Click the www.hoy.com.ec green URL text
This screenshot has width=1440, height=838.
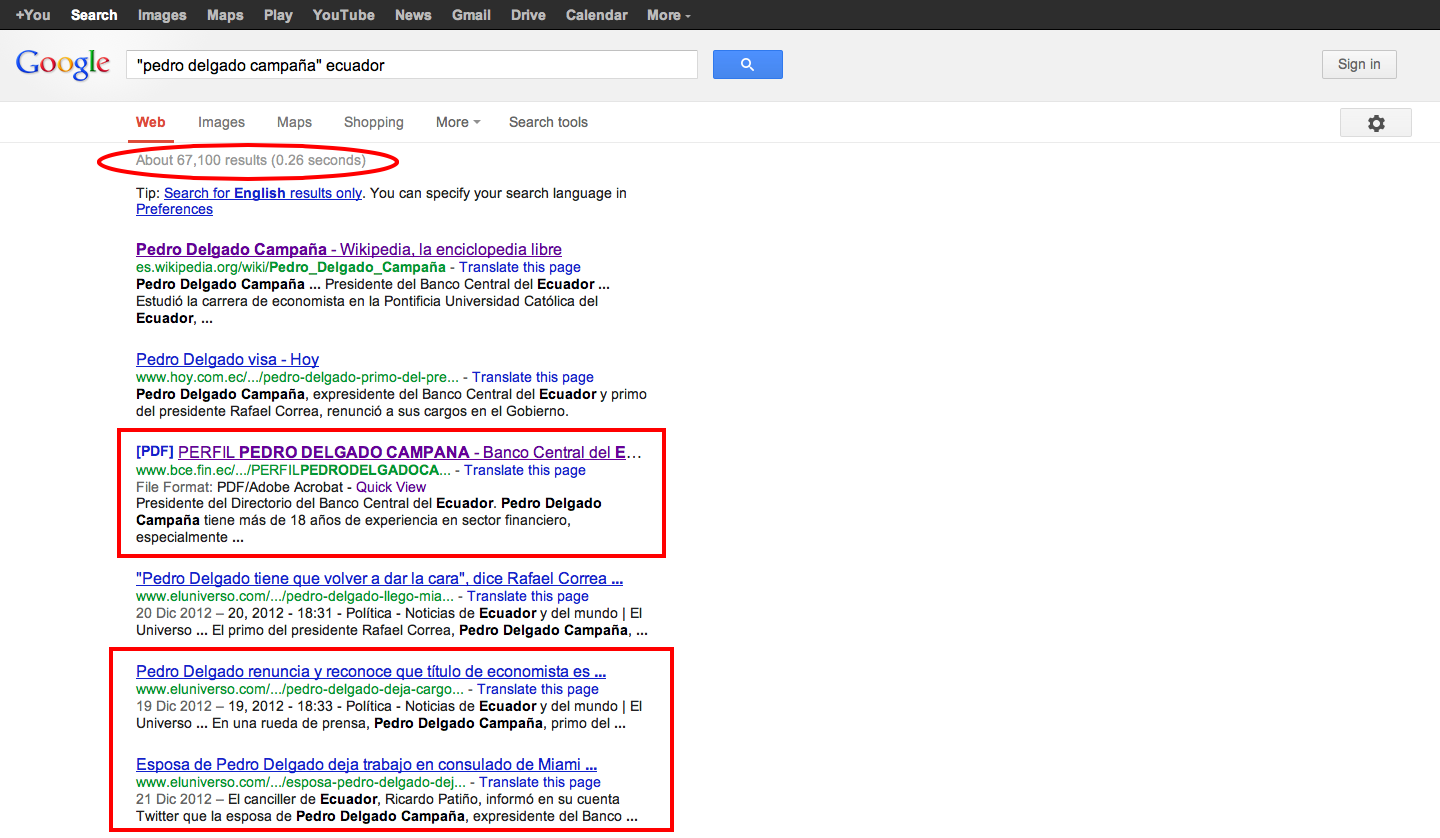click(x=298, y=377)
